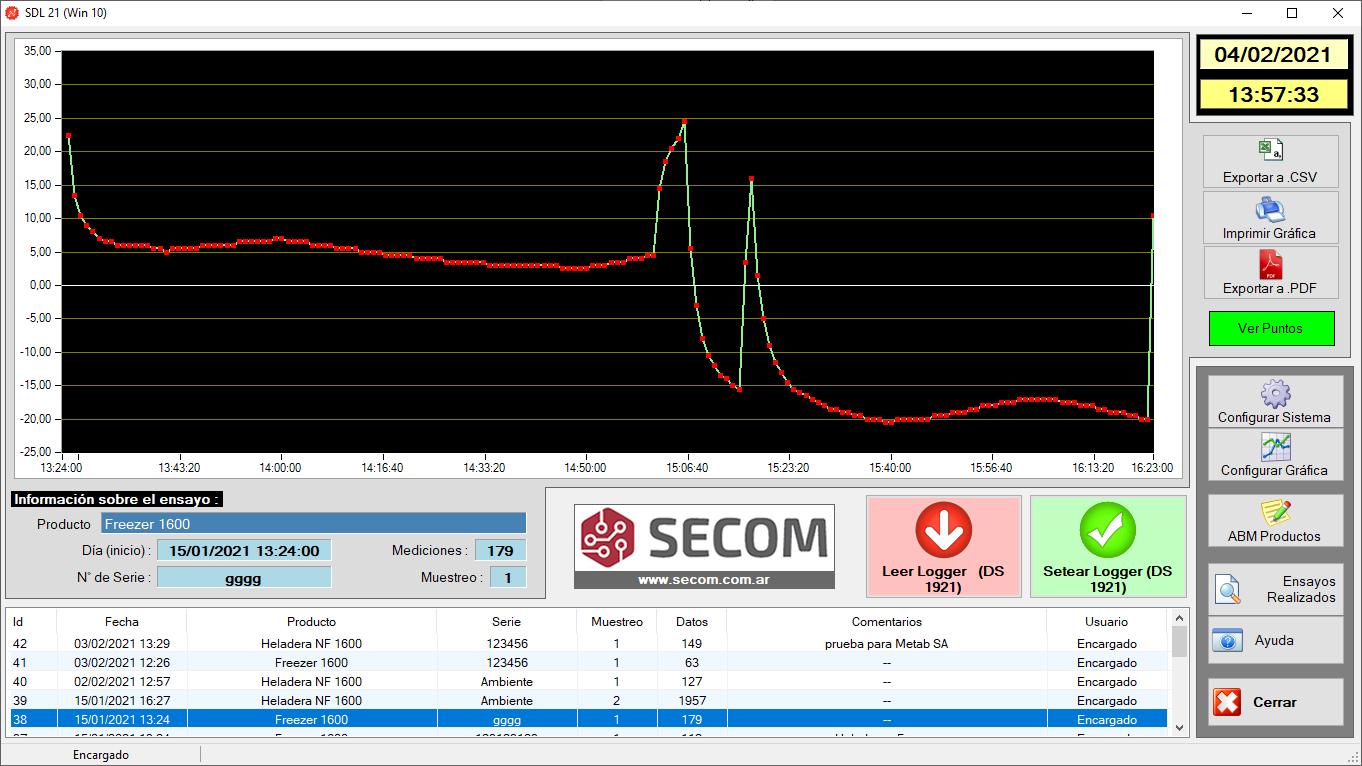Open the SECOM website logo banner
Image resolution: width=1362 pixels, height=766 pixels.
[x=704, y=546]
